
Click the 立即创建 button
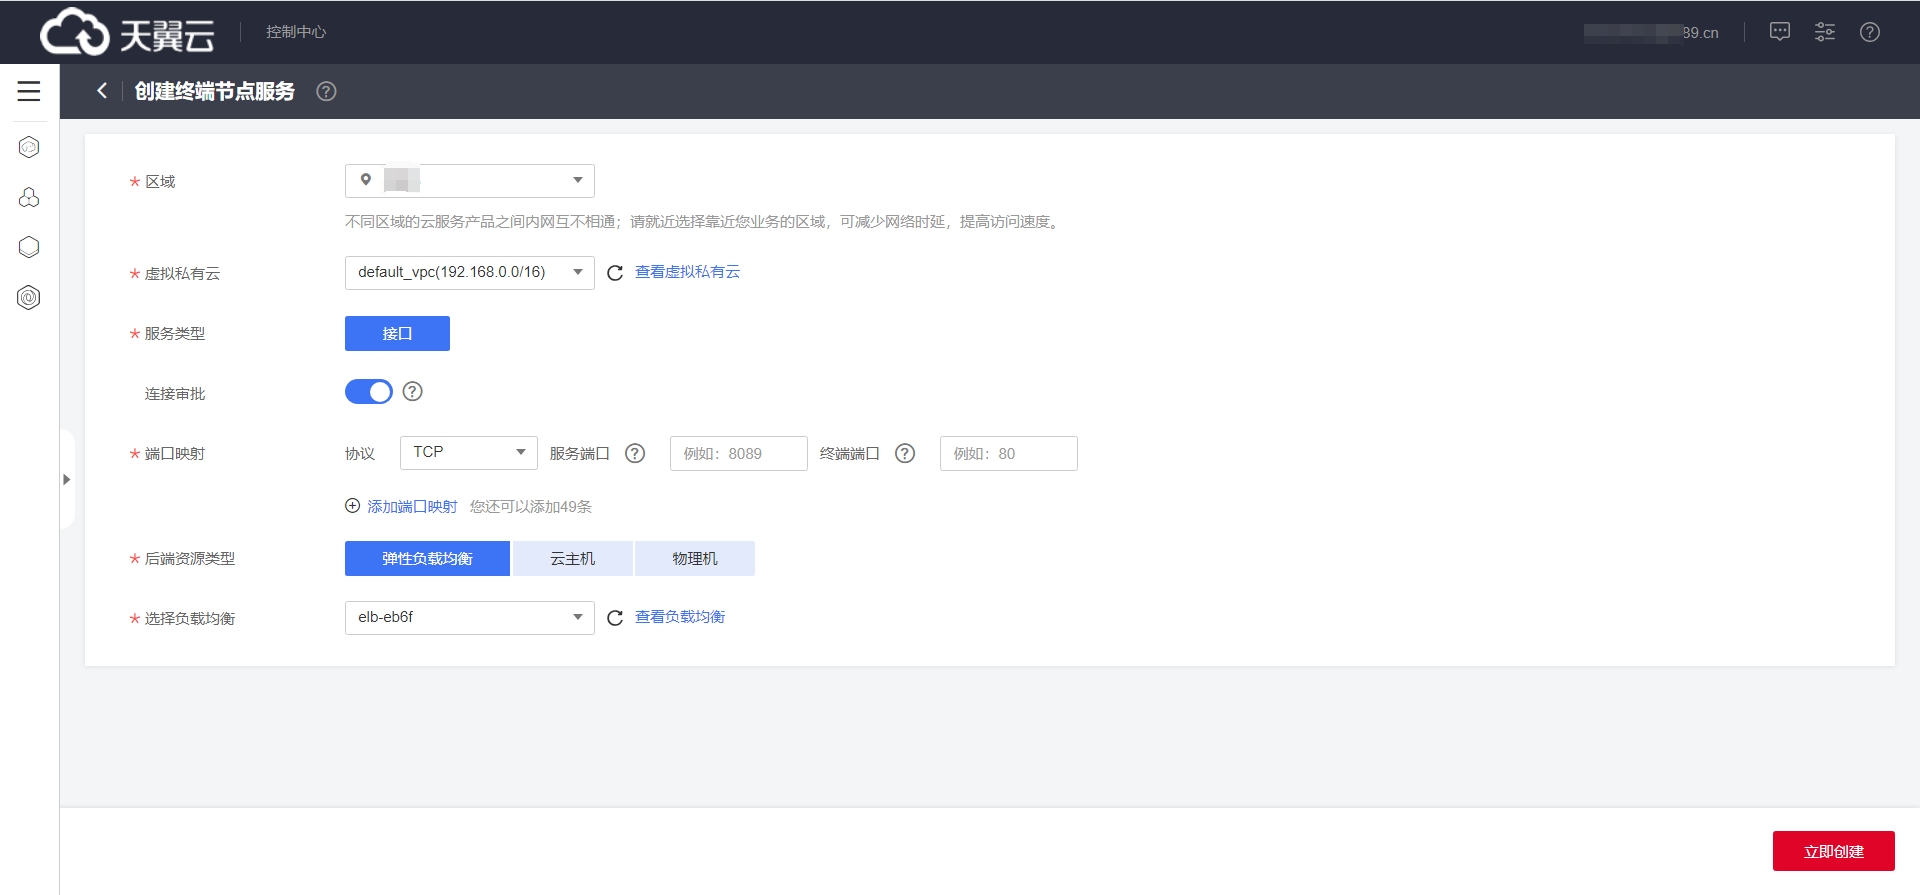(x=1833, y=851)
